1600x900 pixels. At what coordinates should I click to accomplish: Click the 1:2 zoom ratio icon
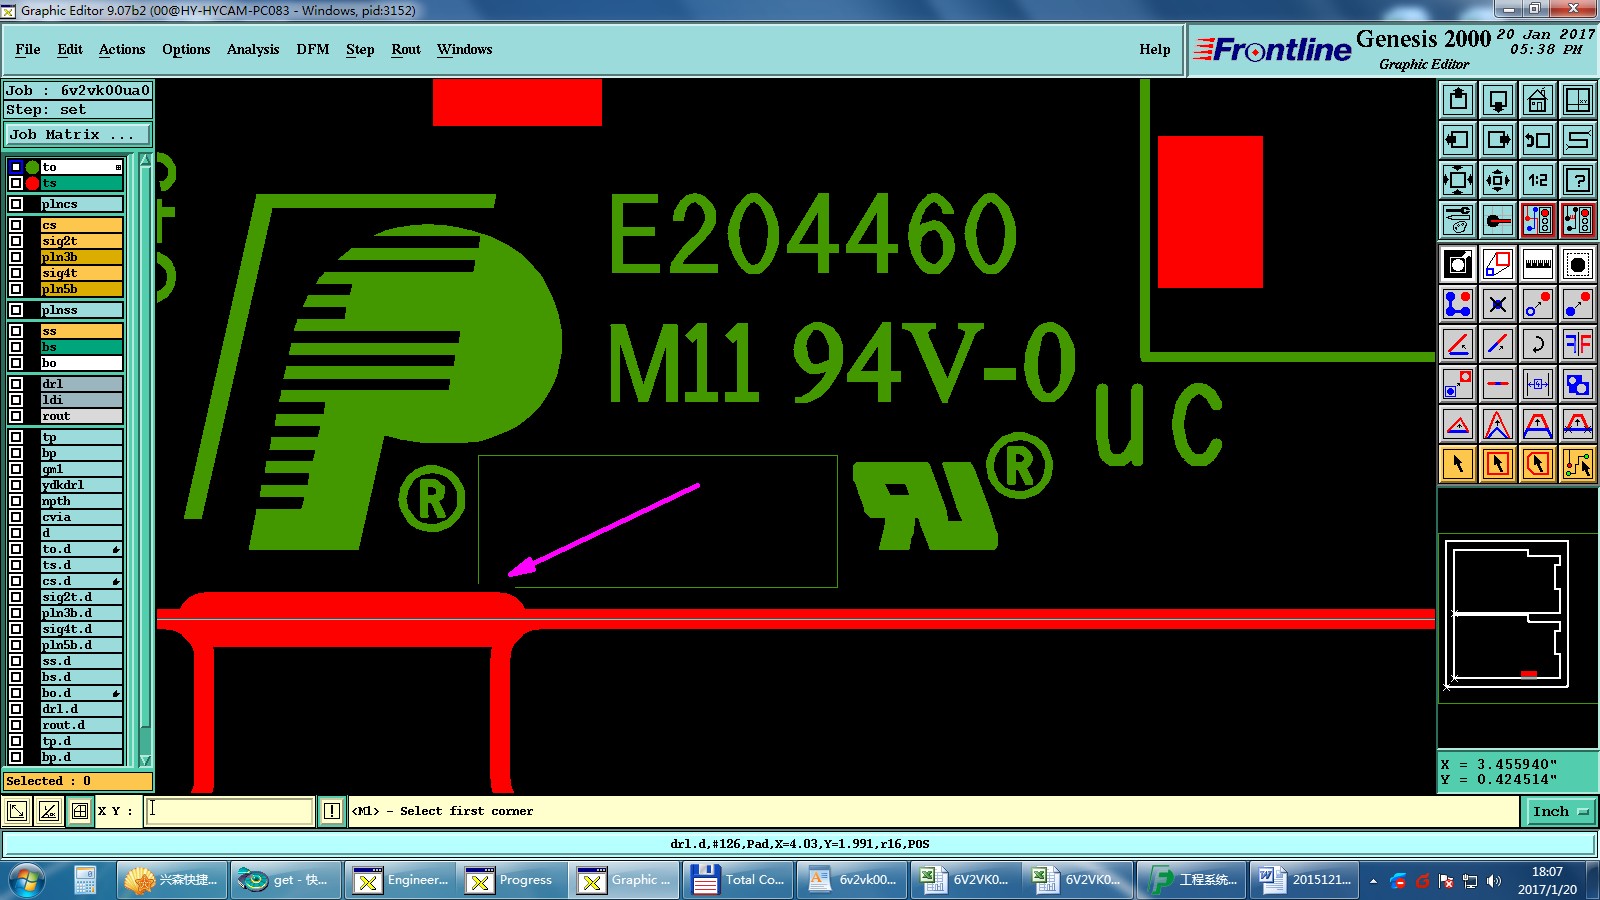(1538, 180)
